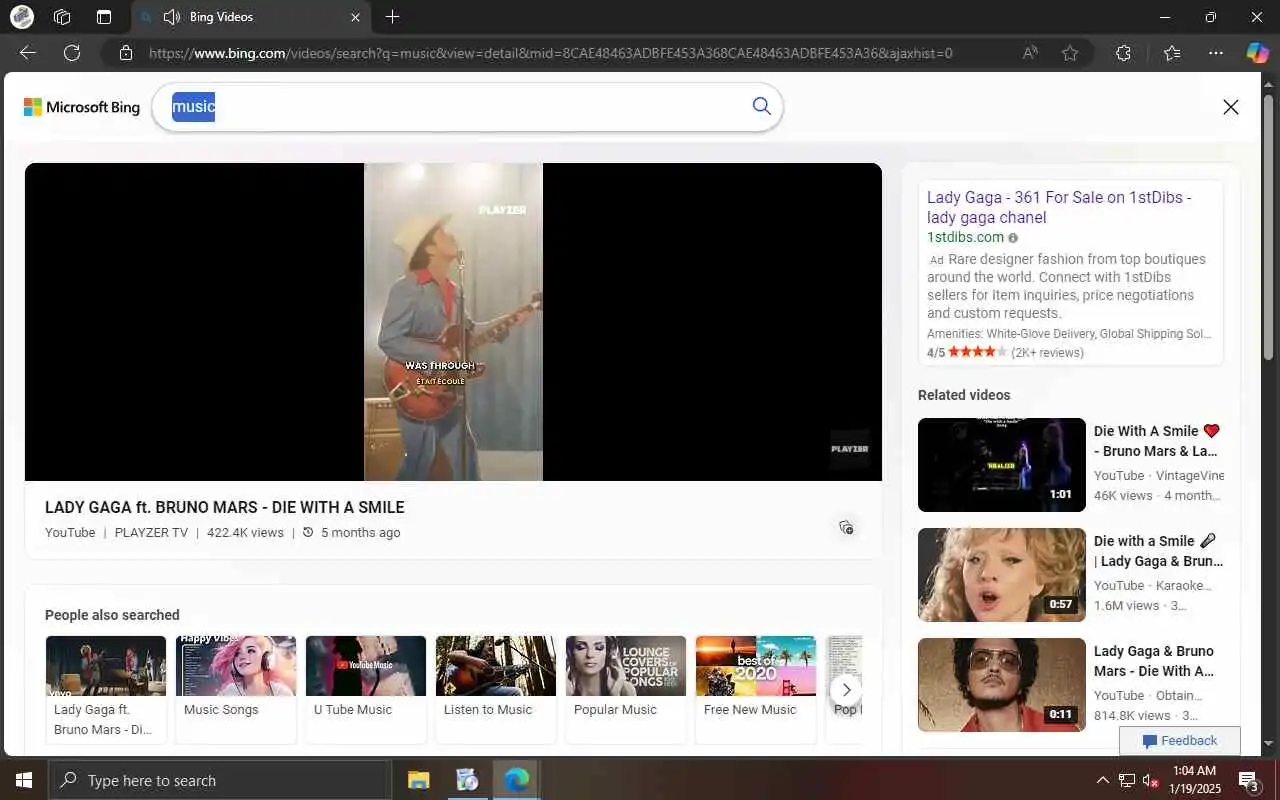Select the U Tube Music suggestion card
This screenshot has height=800, width=1280.
[366, 690]
